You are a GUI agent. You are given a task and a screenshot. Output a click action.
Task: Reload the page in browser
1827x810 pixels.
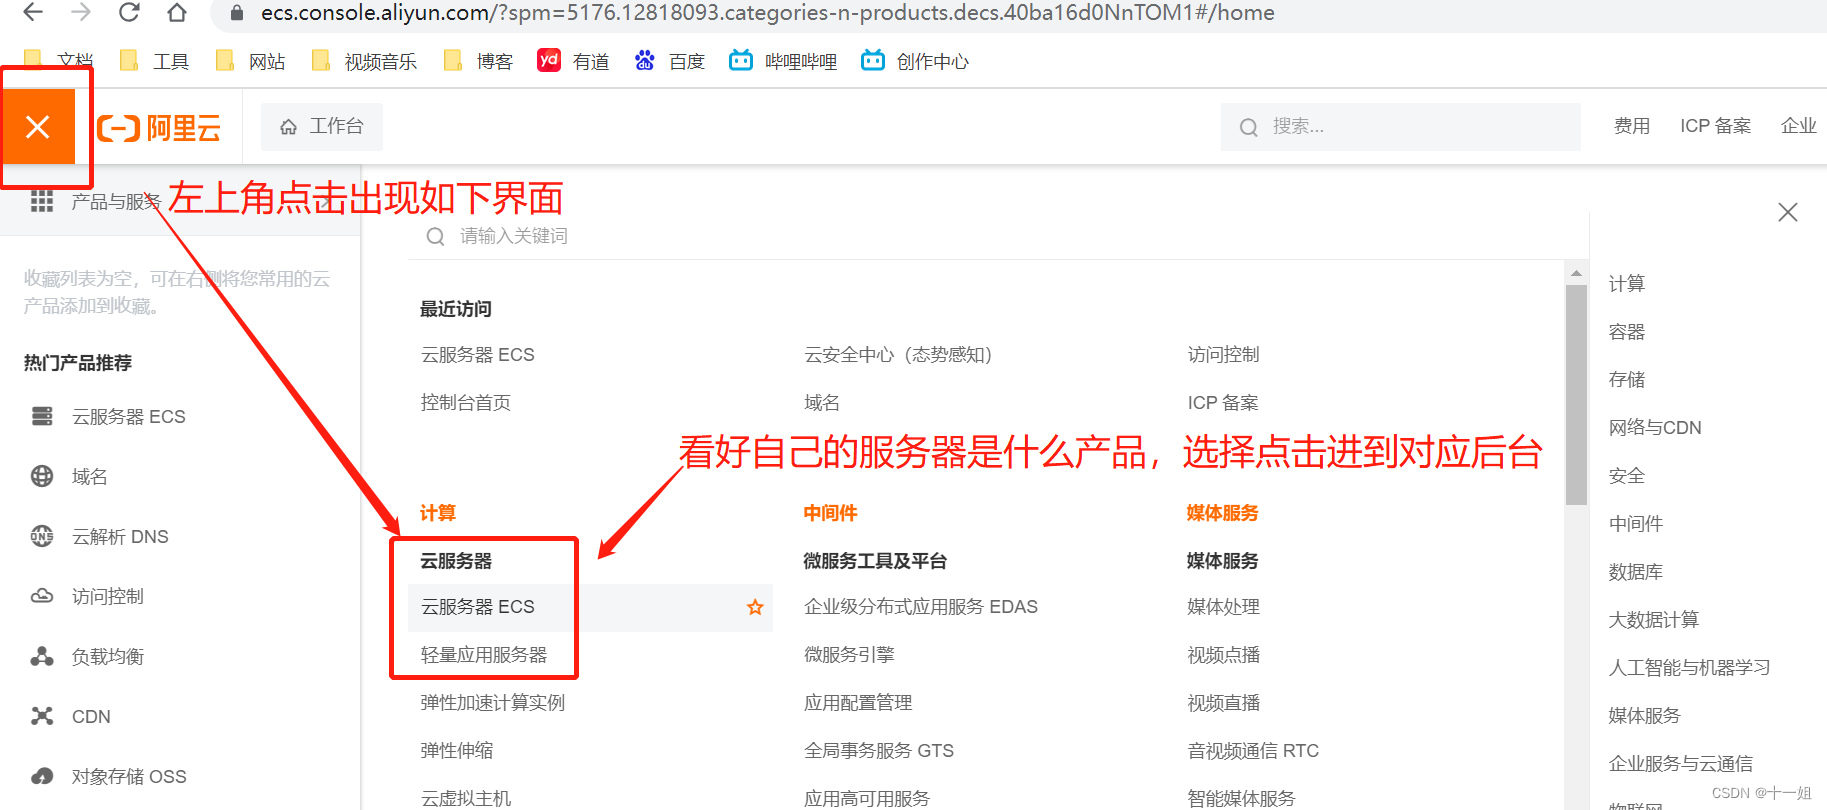tap(129, 12)
